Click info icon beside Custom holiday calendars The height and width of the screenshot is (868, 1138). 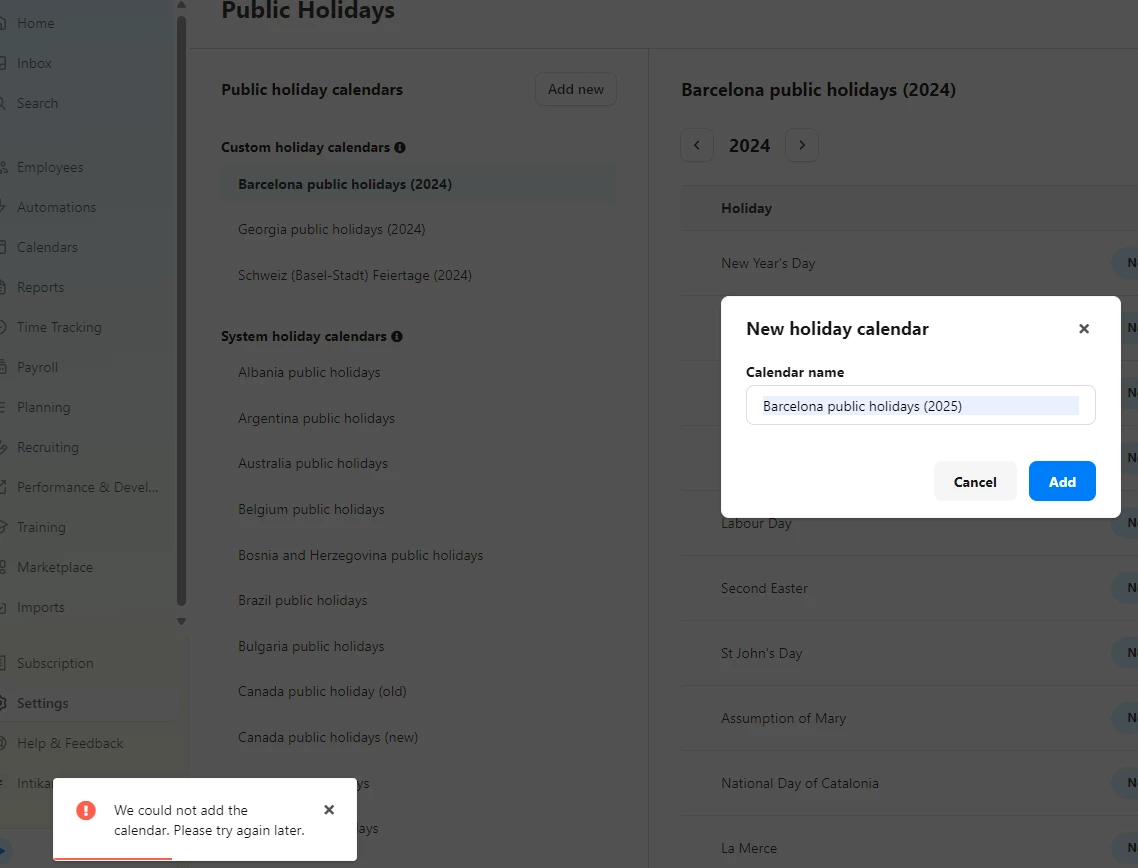click(400, 147)
